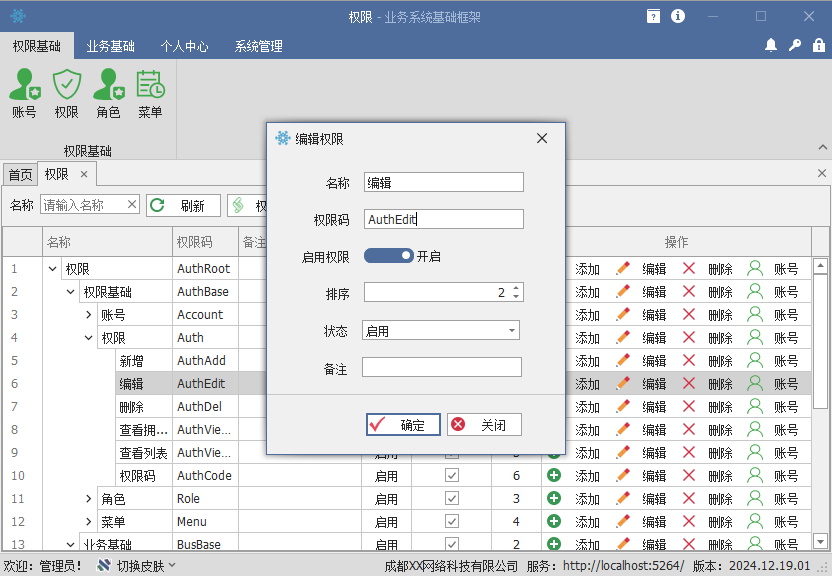Switch to the 首页 document tab

coord(20,175)
